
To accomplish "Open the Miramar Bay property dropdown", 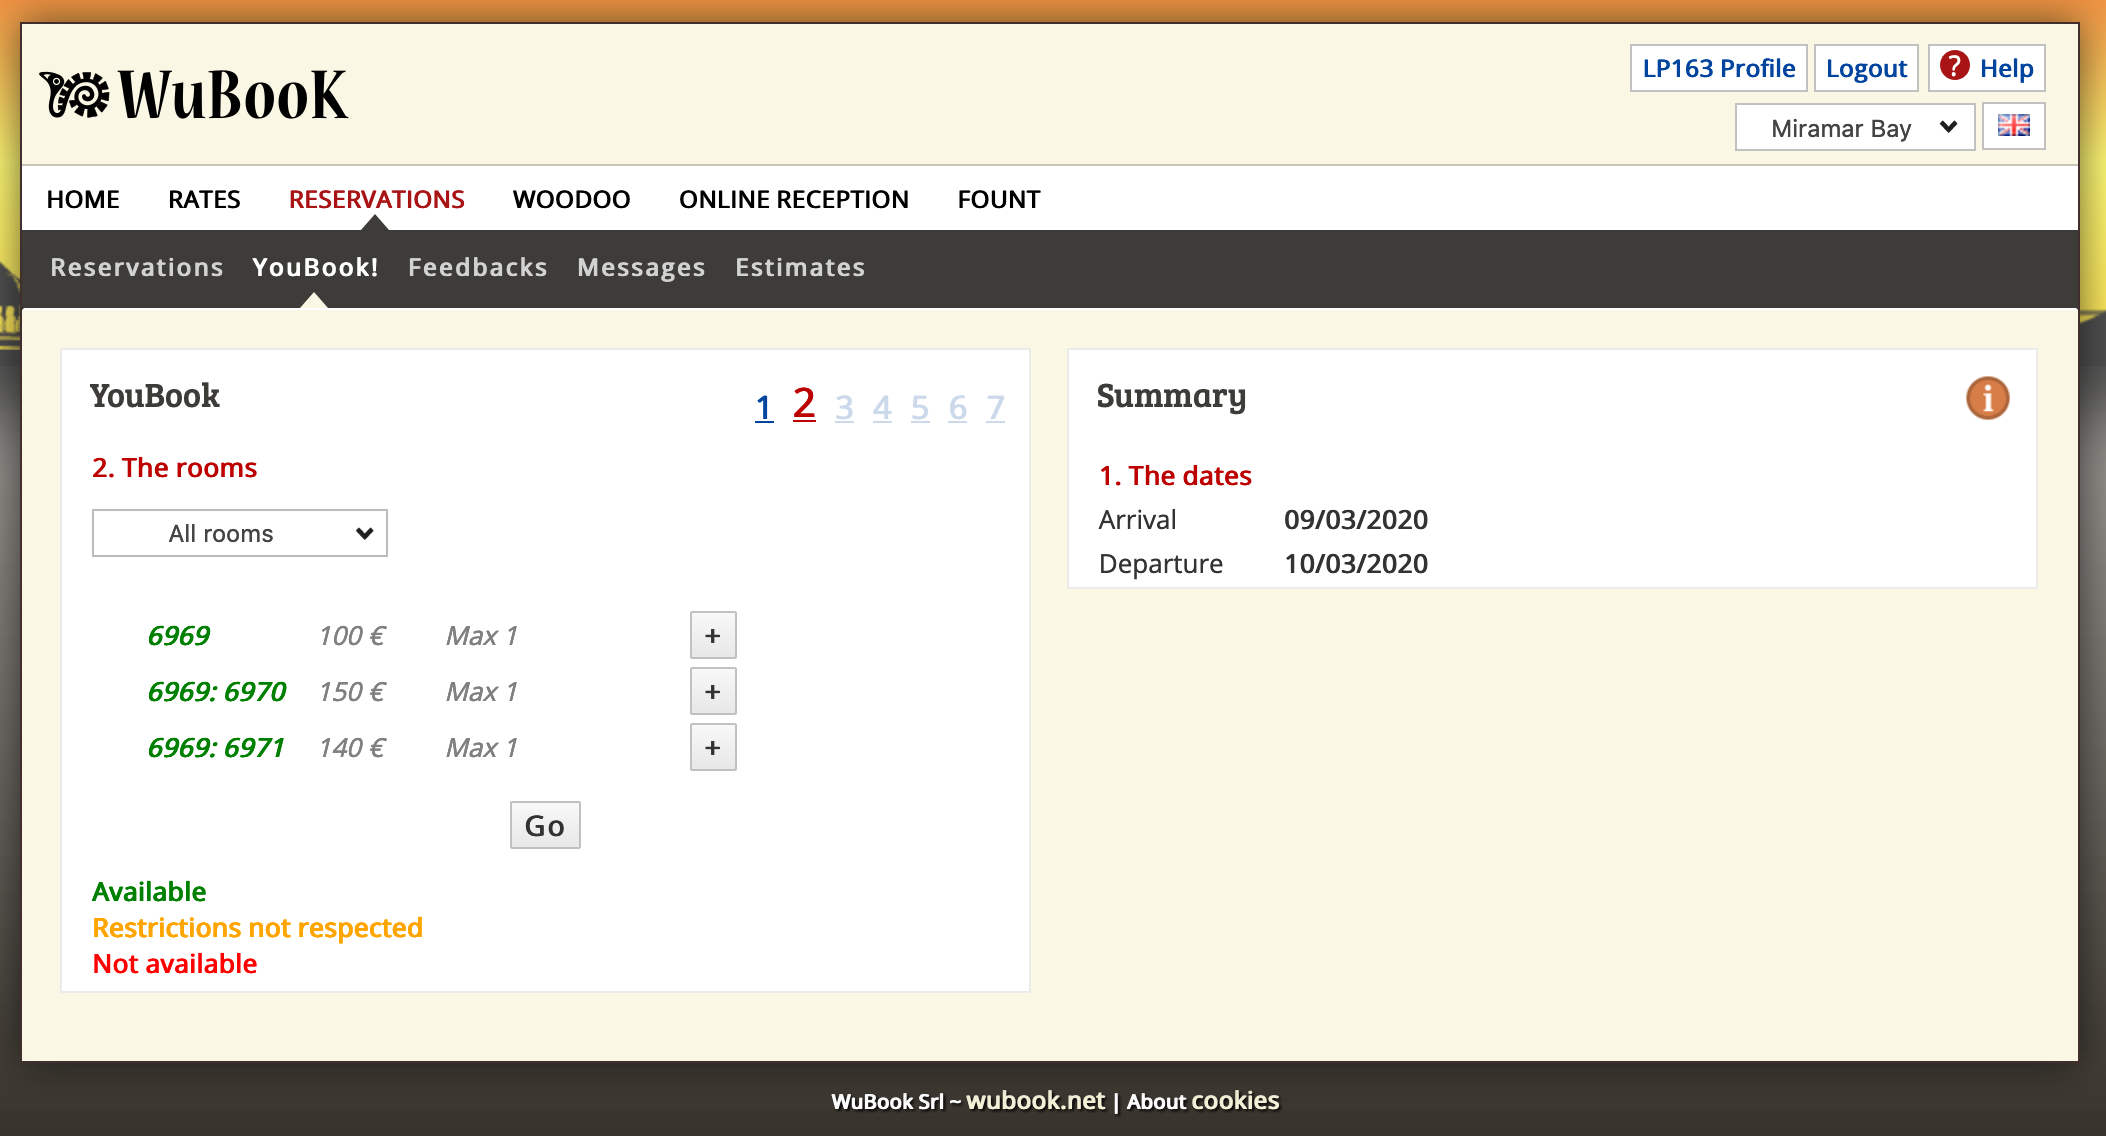I will [x=1855, y=127].
